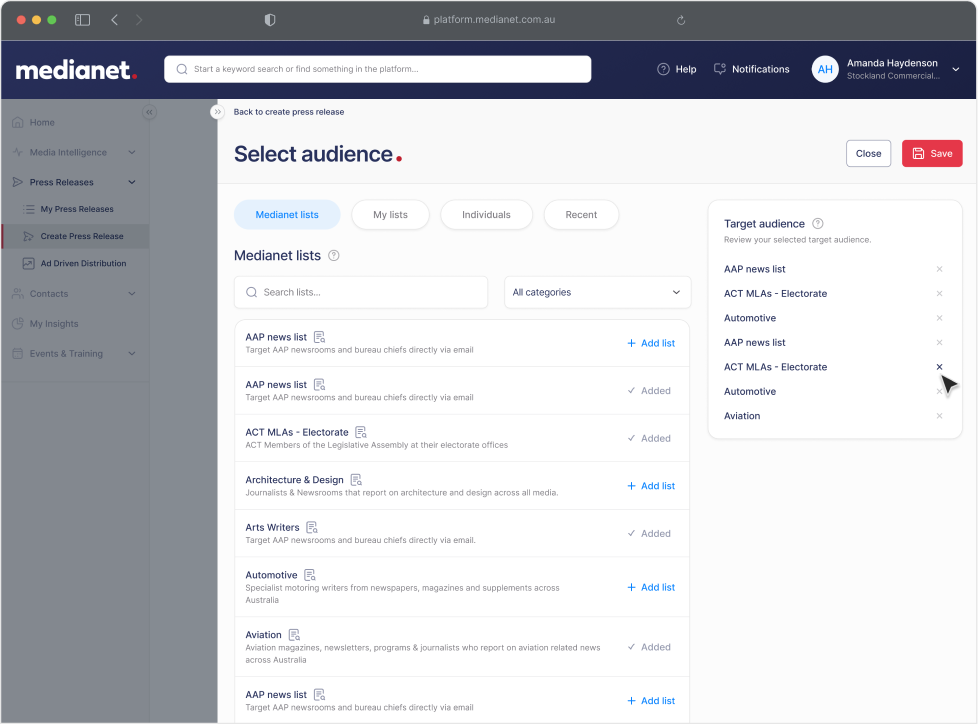Open Events & Training via calendar icon
The image size is (978, 725).
click(x=18, y=353)
